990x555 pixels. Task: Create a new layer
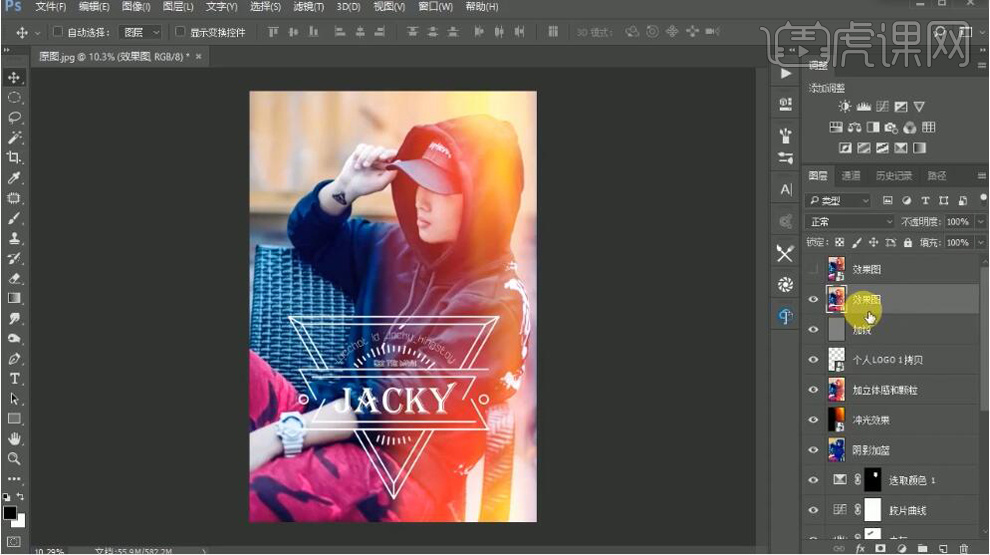coord(943,549)
